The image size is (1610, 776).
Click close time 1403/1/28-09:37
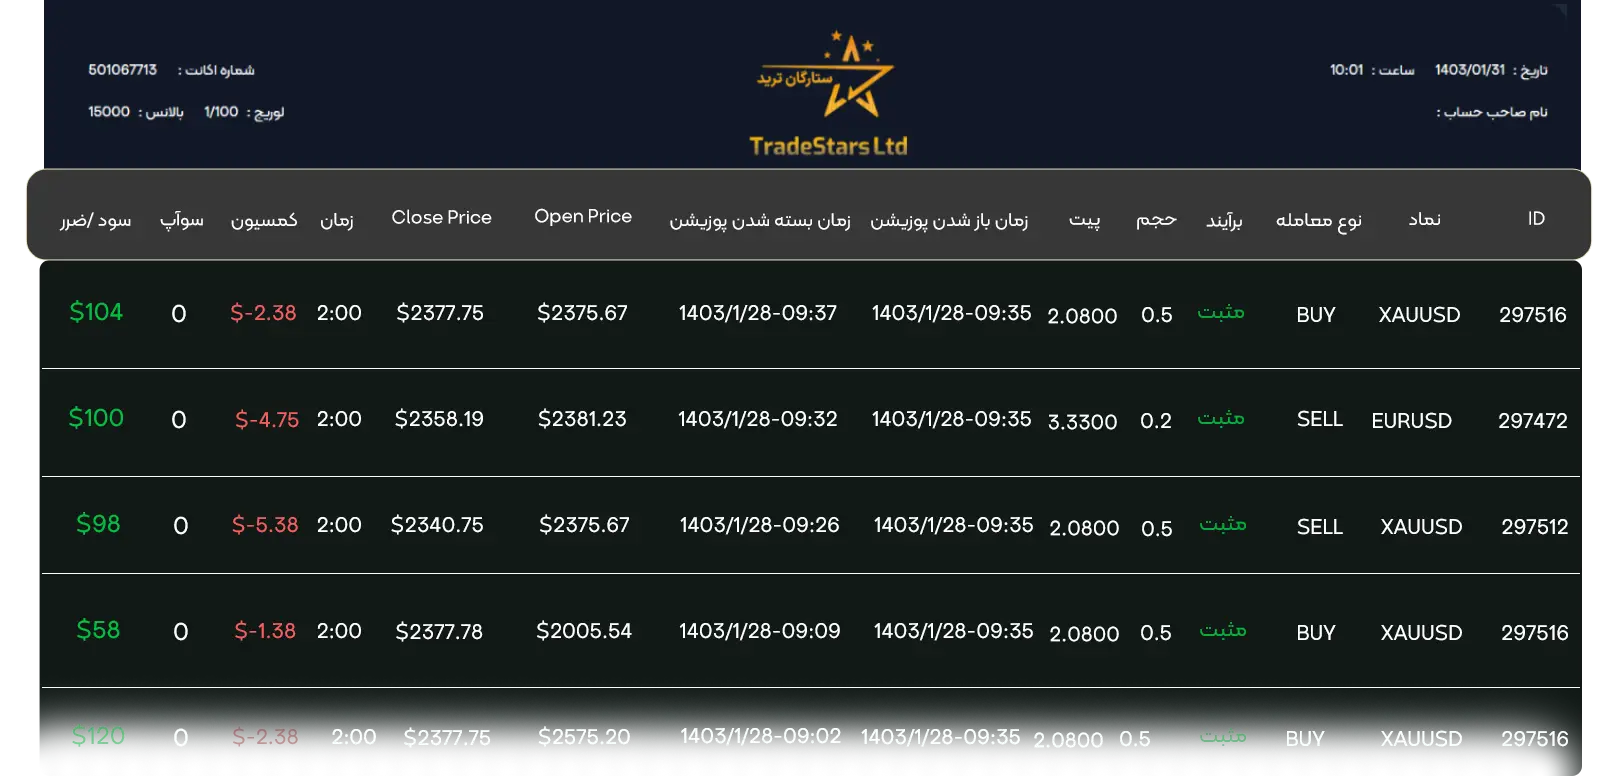coord(757,313)
